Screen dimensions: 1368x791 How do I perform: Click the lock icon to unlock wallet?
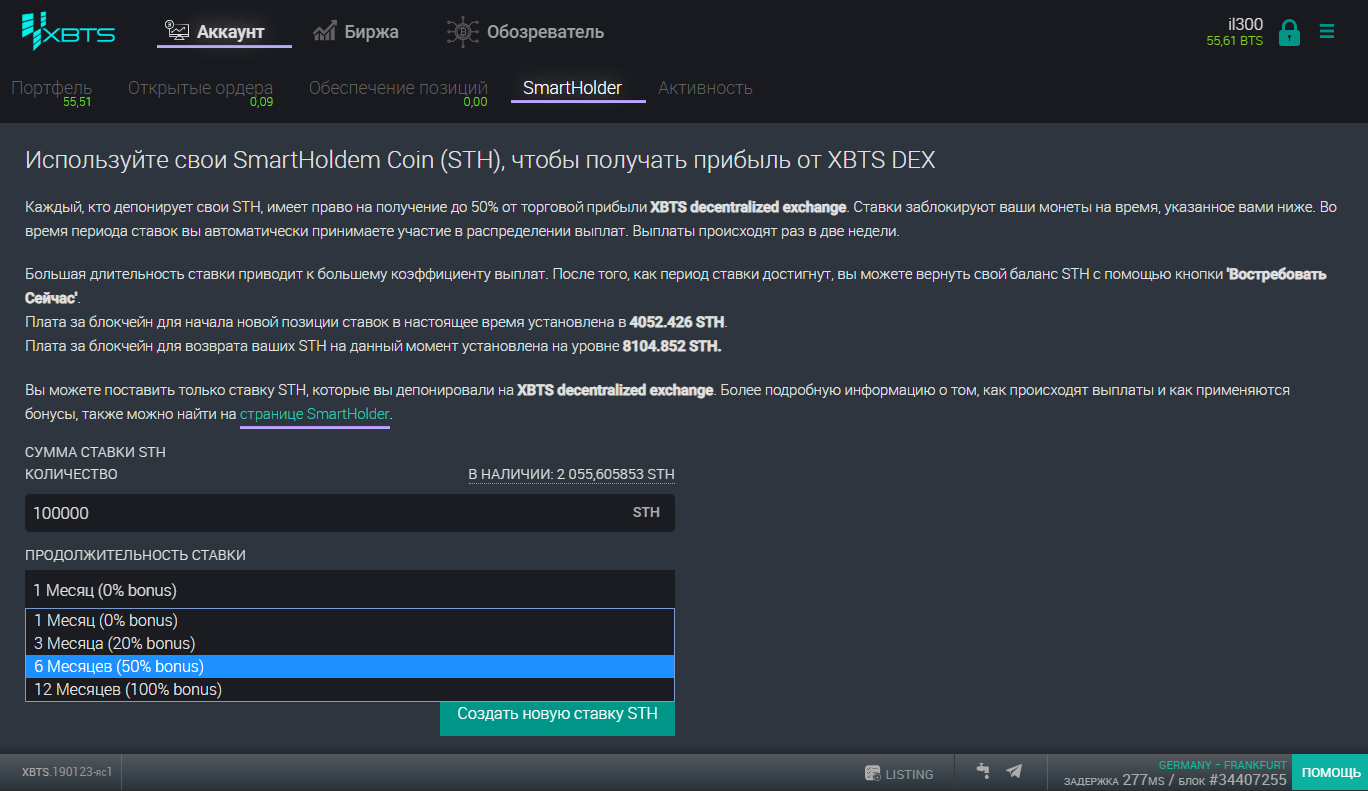pos(1289,32)
